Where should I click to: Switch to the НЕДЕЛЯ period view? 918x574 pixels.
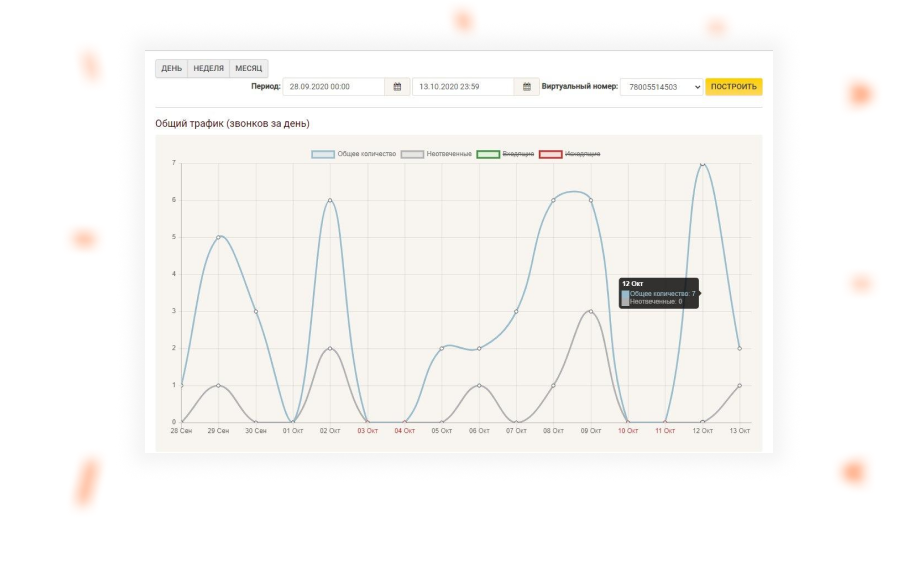[208, 69]
